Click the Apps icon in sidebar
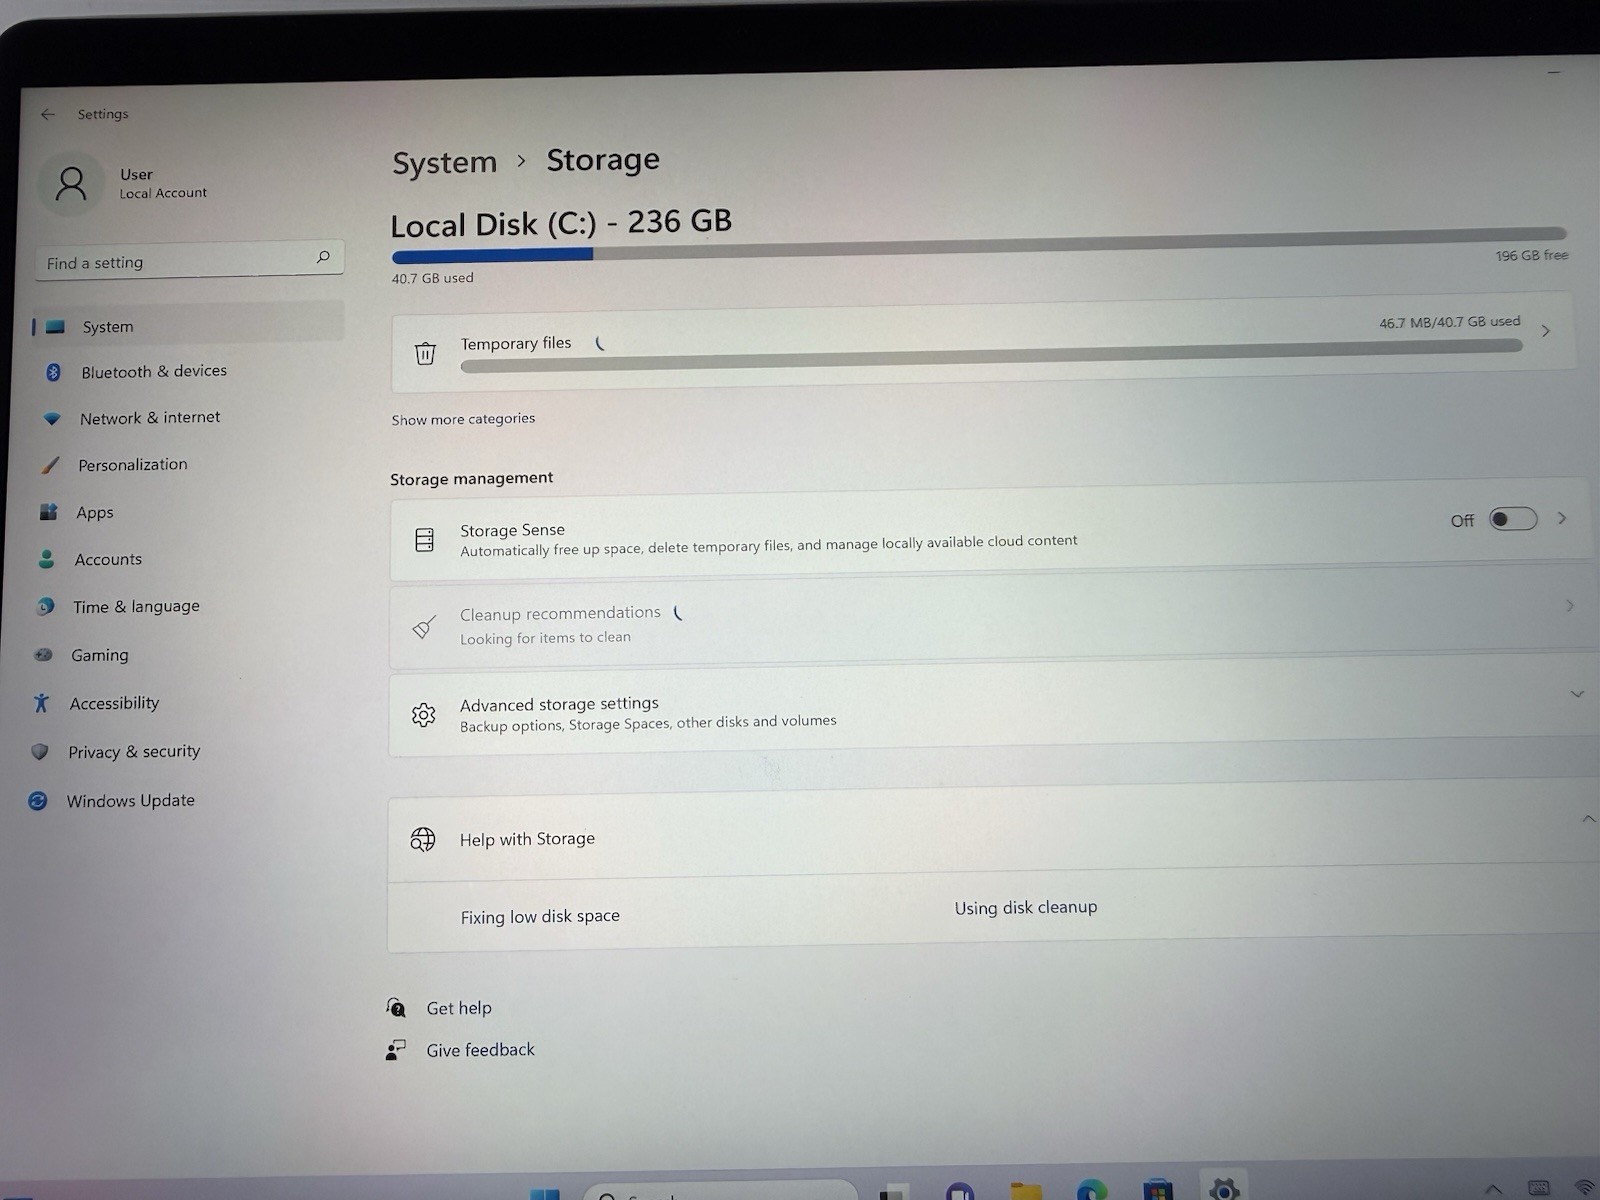 (x=48, y=512)
